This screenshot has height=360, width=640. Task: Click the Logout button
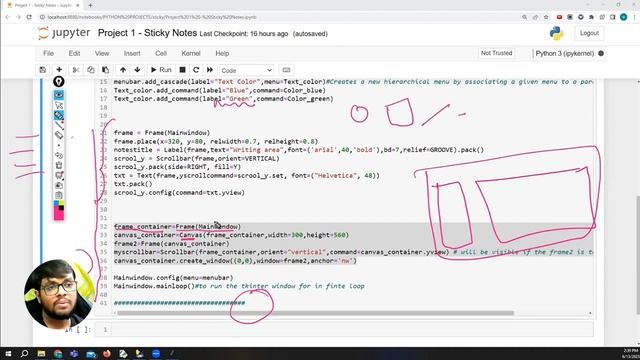point(589,33)
